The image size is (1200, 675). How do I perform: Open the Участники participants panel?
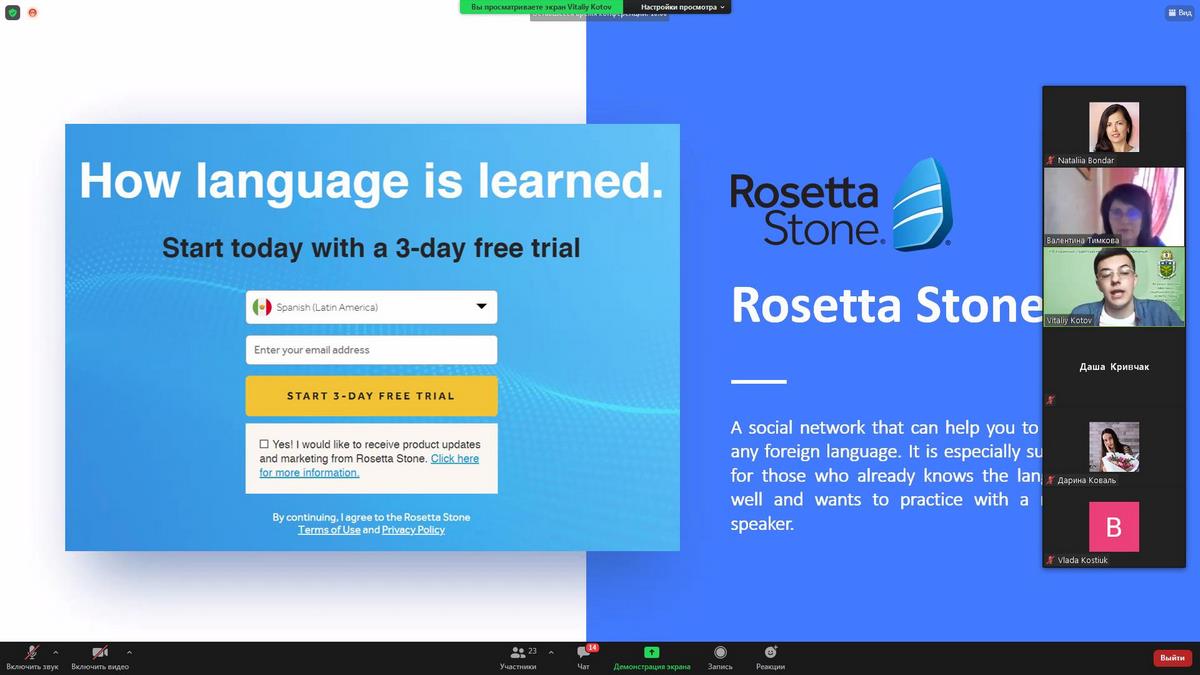518,652
